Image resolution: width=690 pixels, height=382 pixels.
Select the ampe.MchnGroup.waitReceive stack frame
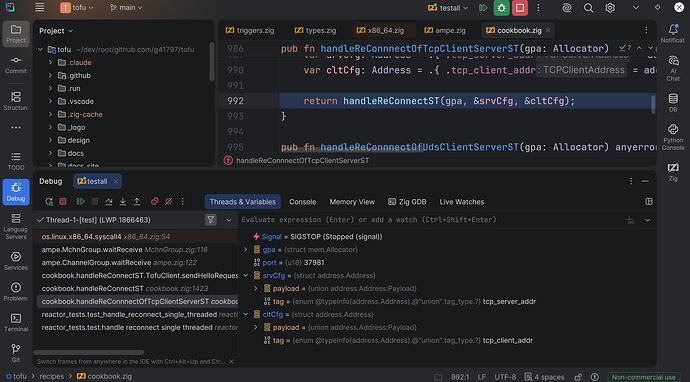tap(136, 250)
